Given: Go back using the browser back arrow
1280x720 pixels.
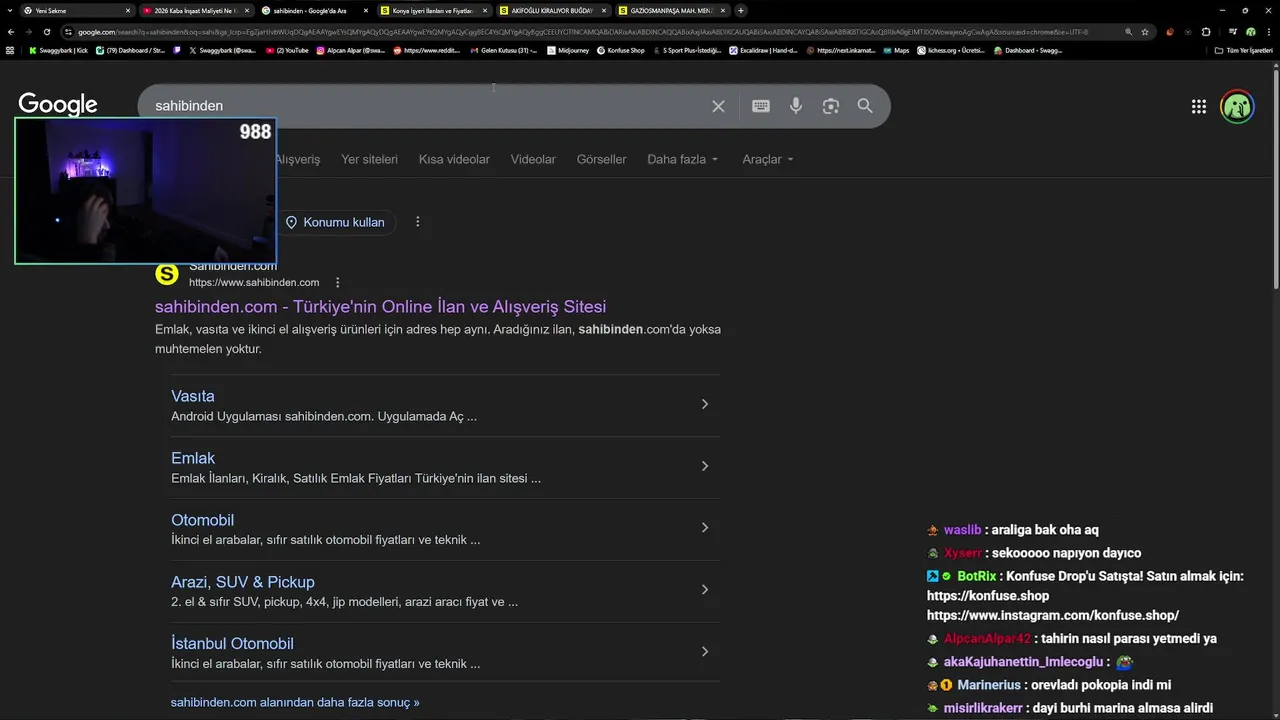Looking at the screenshot, I should coord(10,32).
